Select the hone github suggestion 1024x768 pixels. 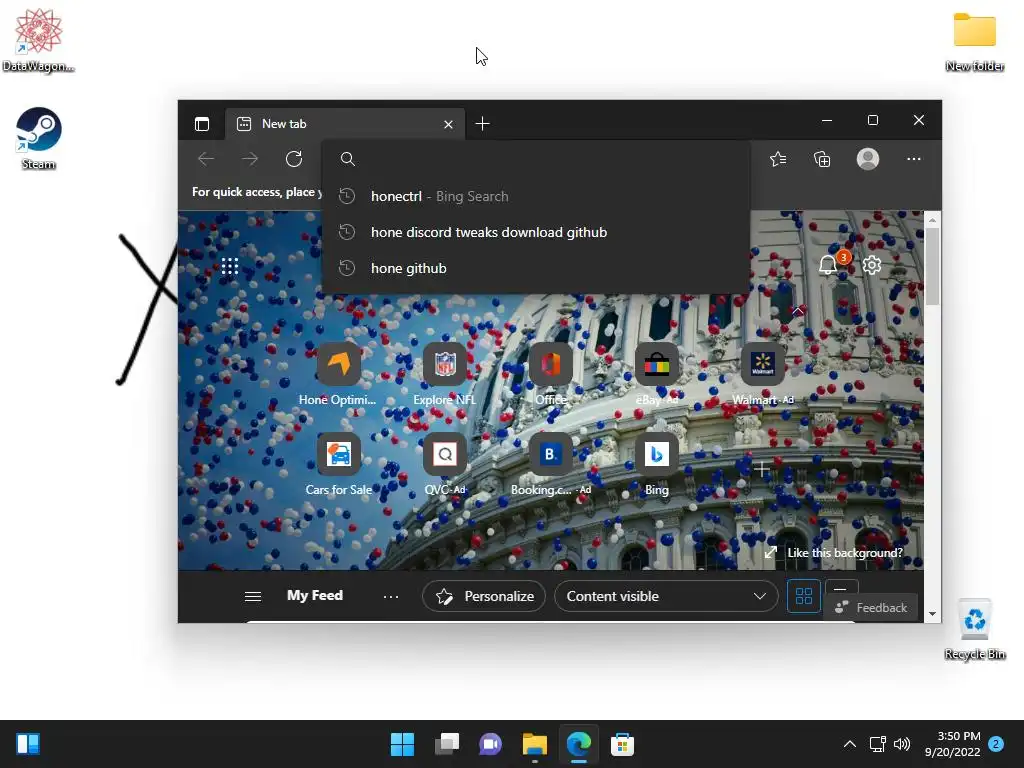[536, 268]
